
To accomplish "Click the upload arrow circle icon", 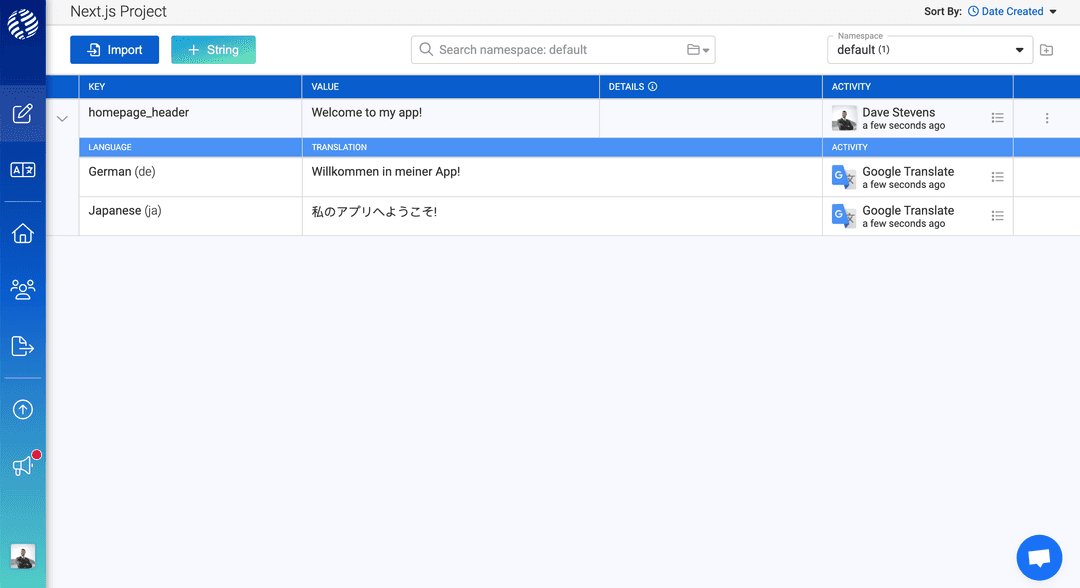I will pos(23,410).
